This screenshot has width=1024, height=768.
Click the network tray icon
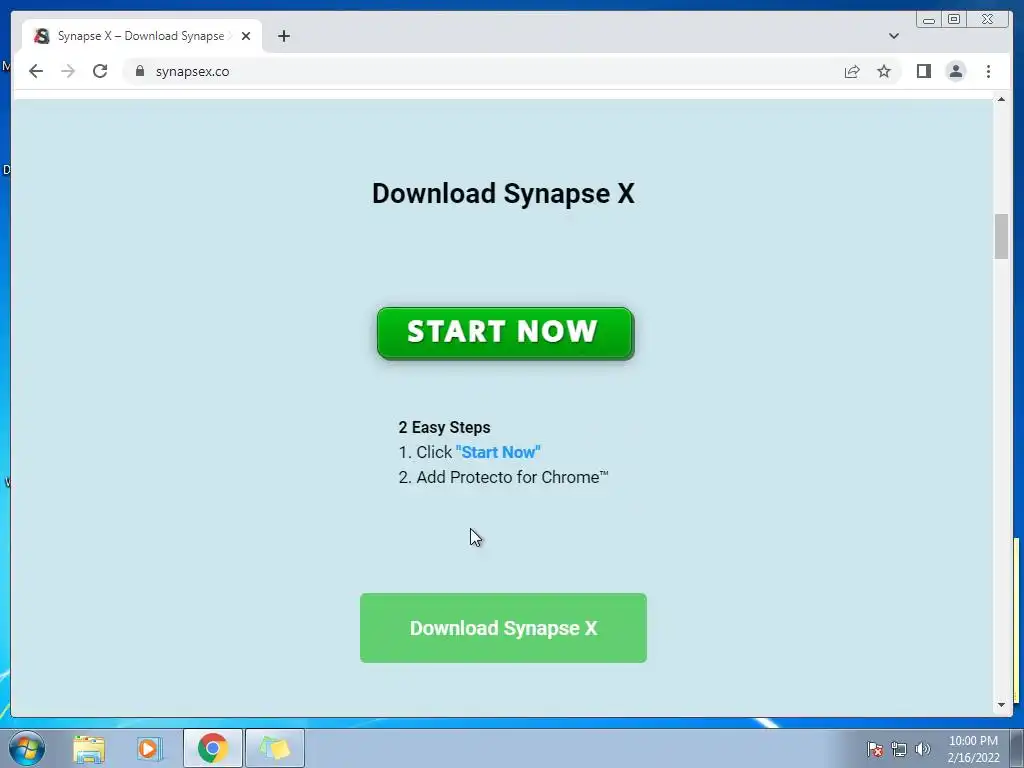899,749
